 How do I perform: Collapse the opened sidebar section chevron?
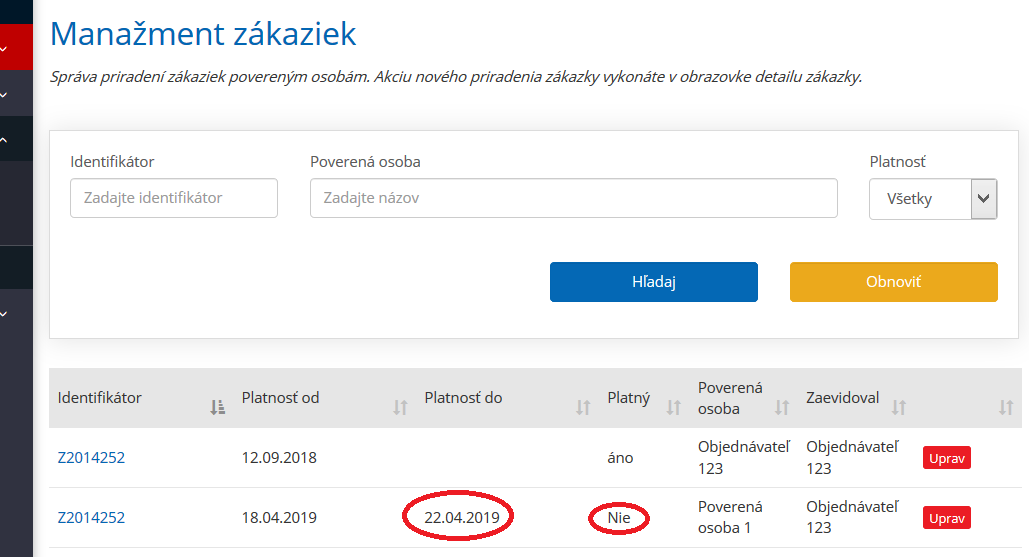click(x=5, y=141)
